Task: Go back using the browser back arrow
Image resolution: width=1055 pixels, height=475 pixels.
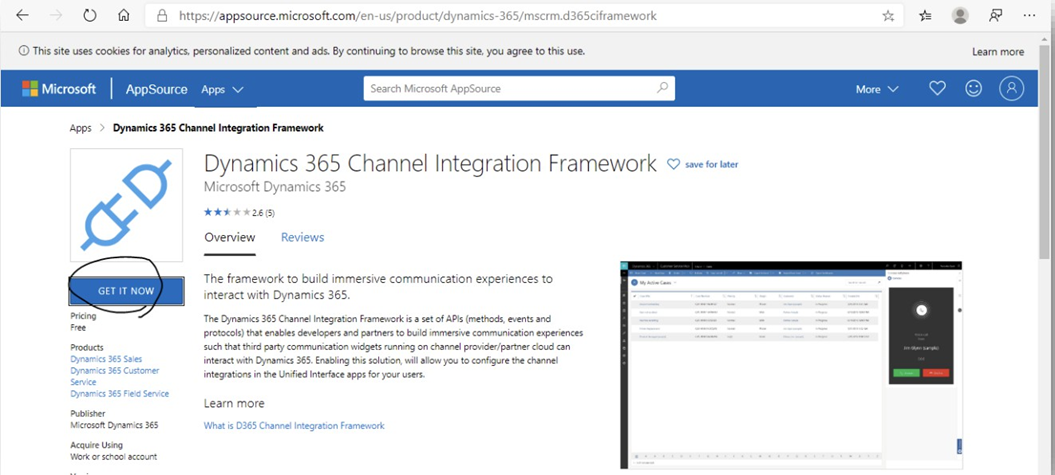Action: tap(22, 15)
